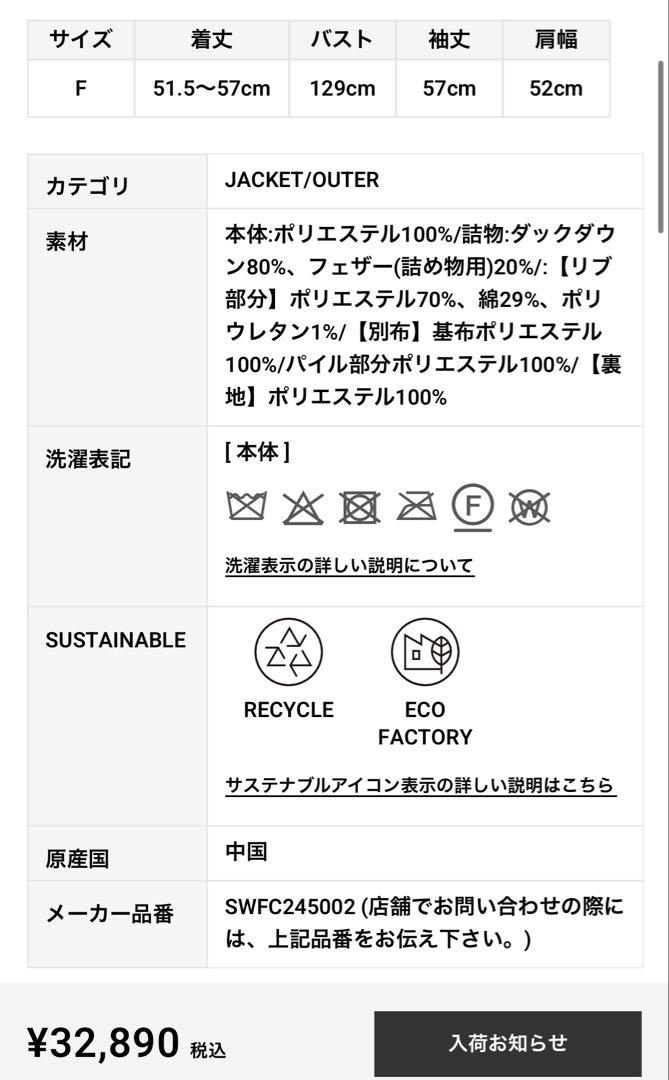Image resolution: width=669 pixels, height=1080 pixels.
Task: Click the 肩幅 column header
Action: (x=556, y=40)
